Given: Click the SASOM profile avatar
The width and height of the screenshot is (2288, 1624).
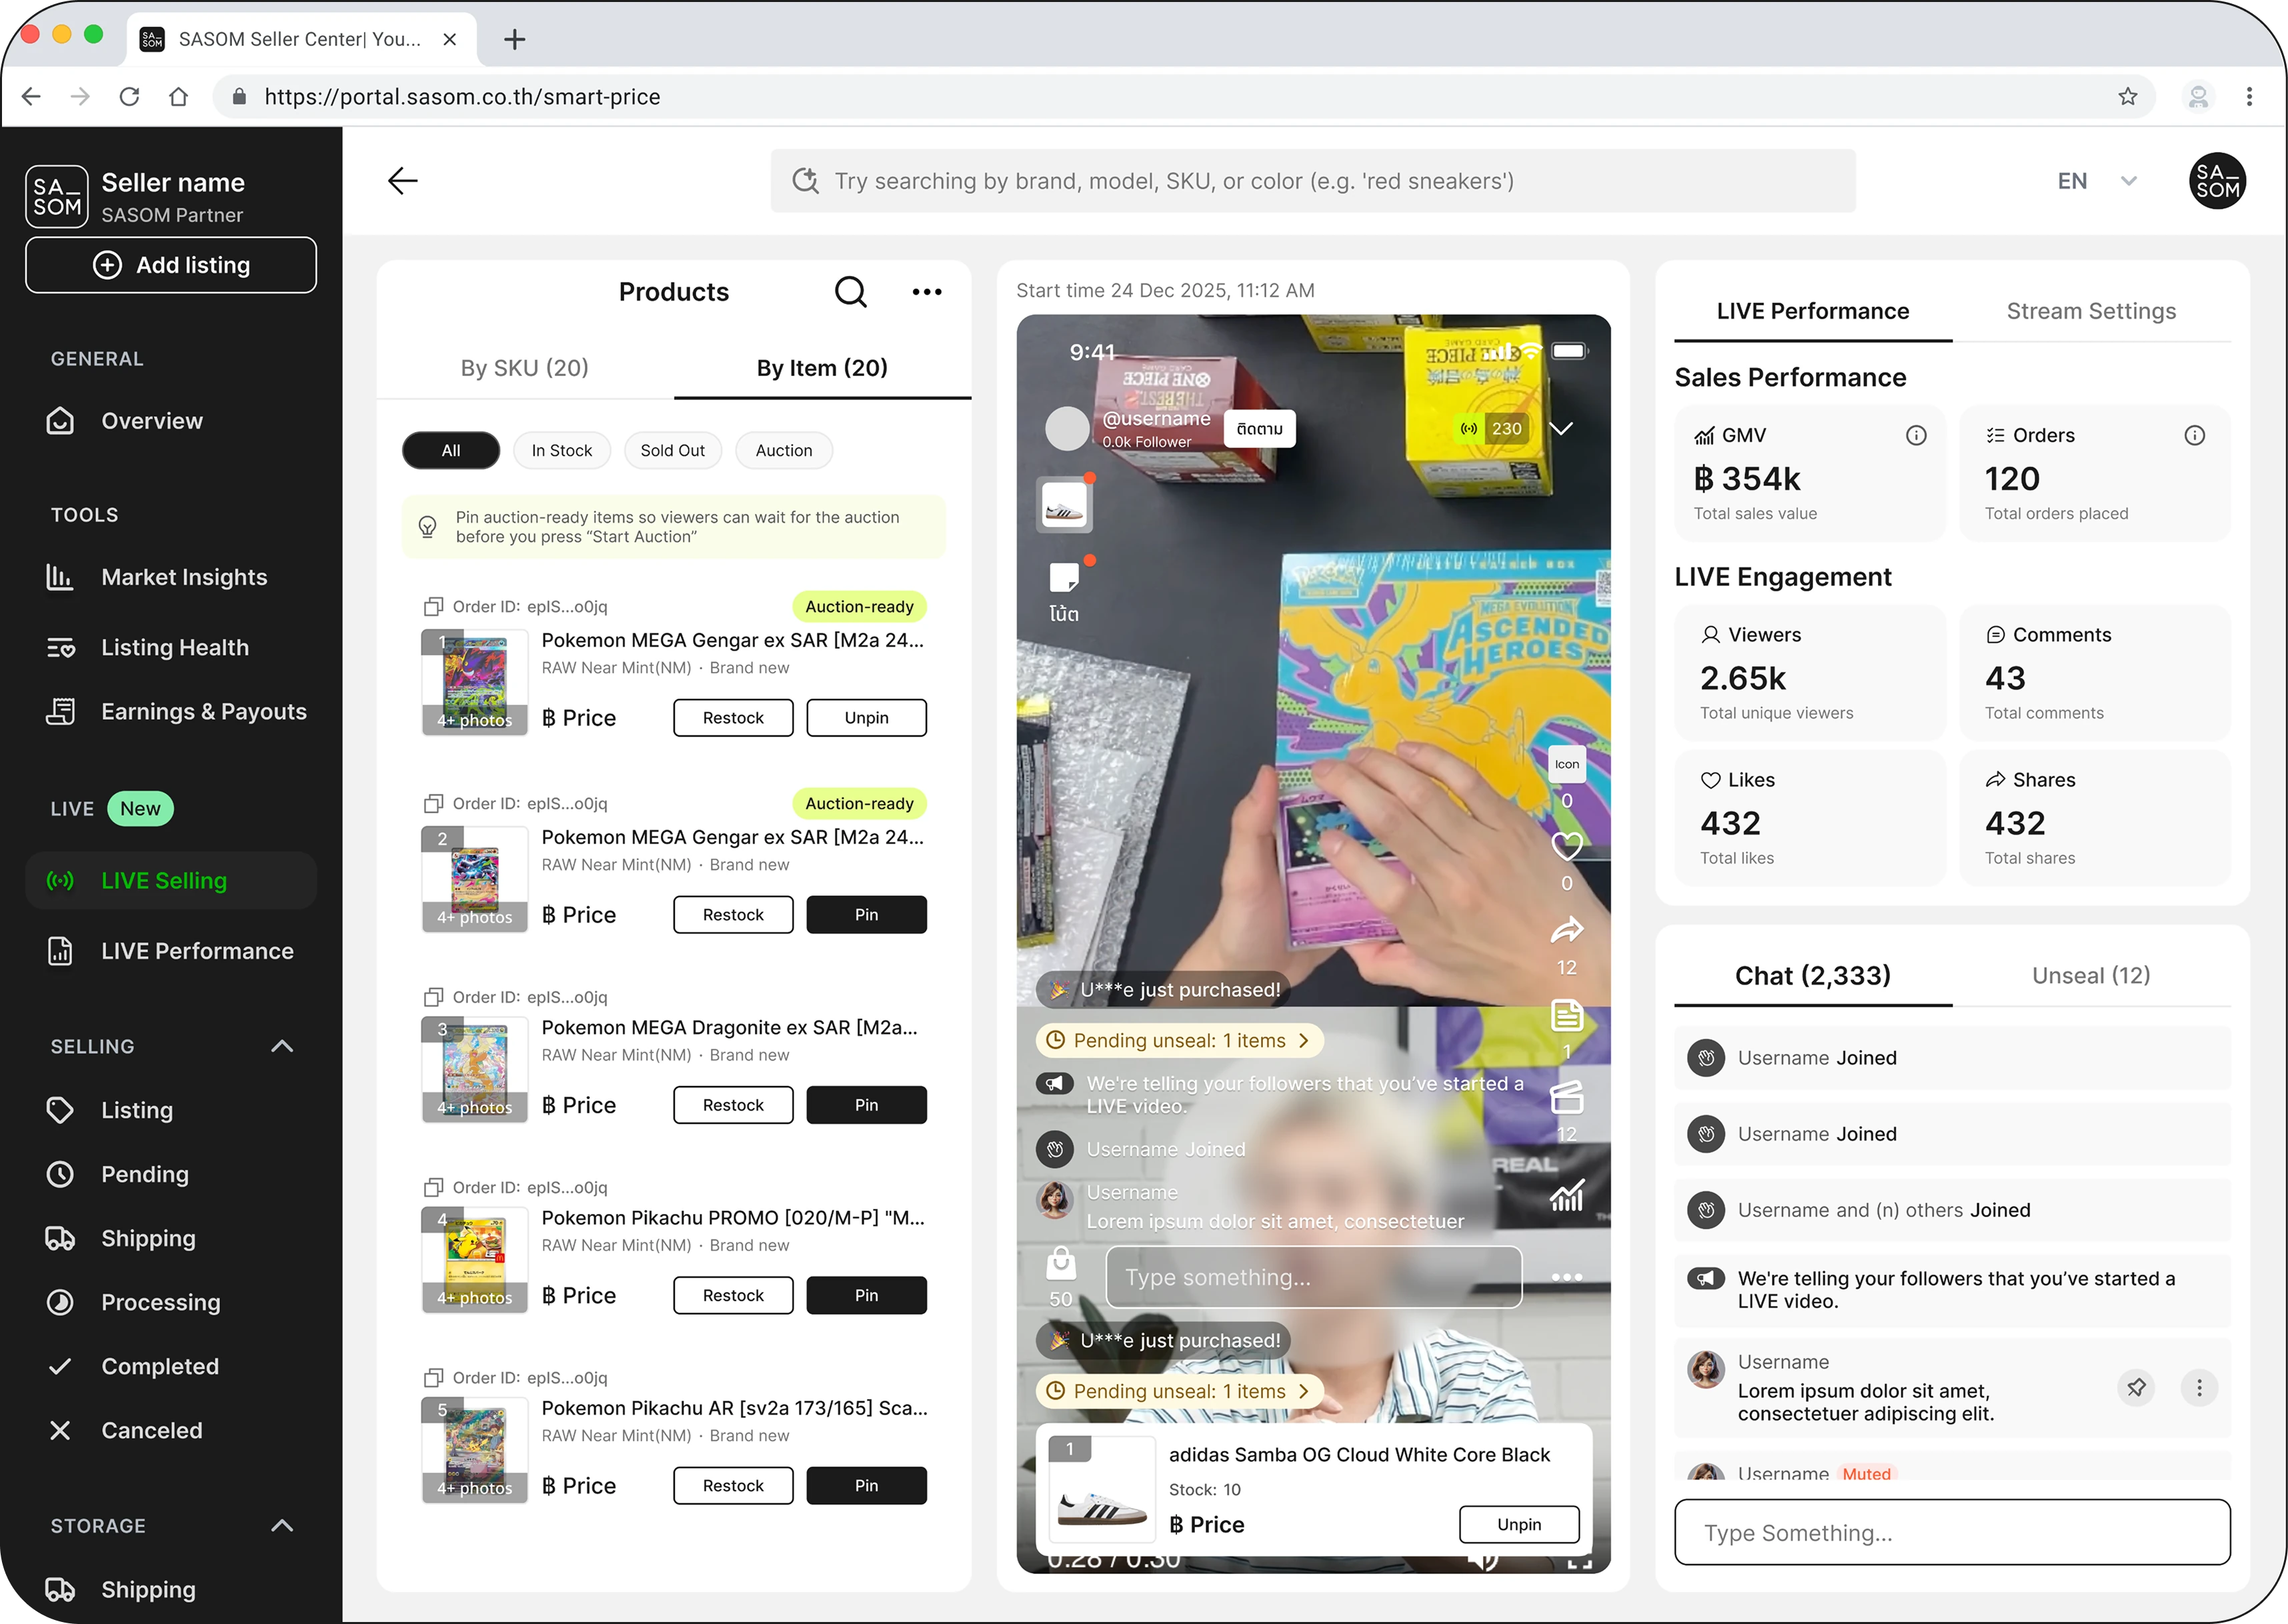Looking at the screenshot, I should coord(2217,181).
